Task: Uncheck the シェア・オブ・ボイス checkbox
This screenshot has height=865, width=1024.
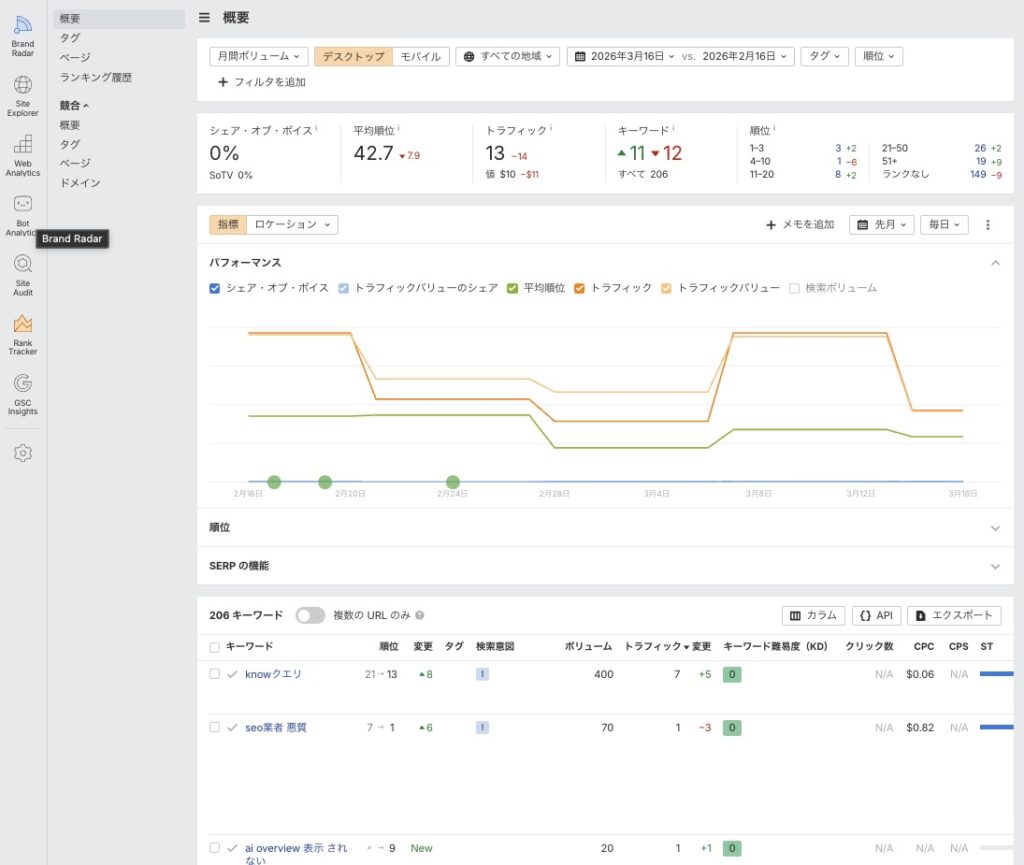Action: [215, 288]
